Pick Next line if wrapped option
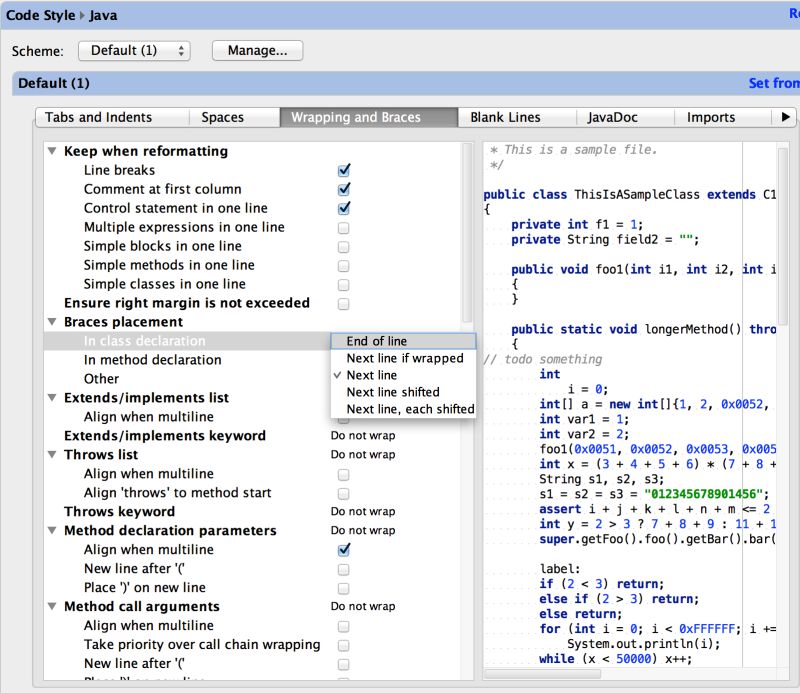 tap(404, 358)
